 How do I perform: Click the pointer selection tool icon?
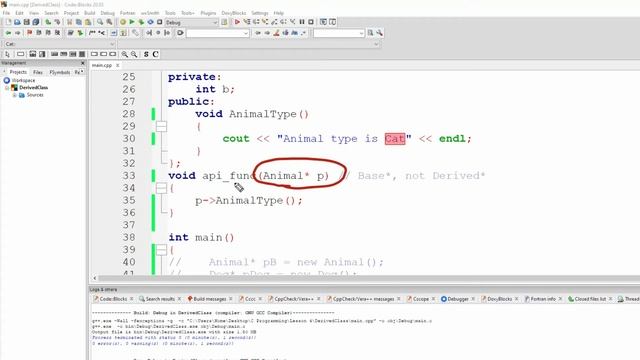(7, 54)
